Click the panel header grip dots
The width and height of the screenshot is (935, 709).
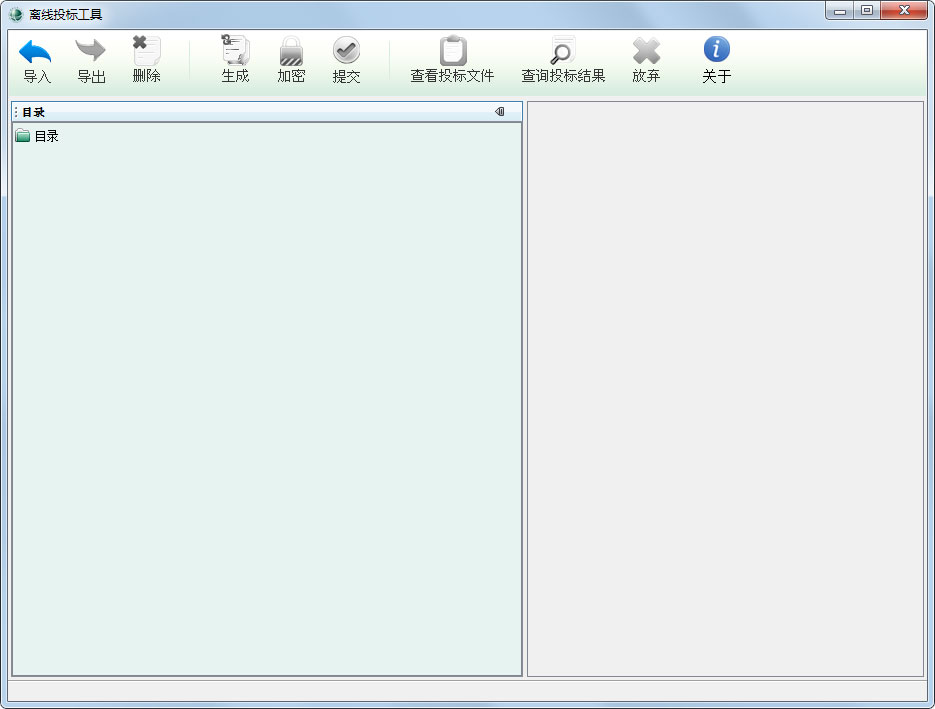(16, 112)
